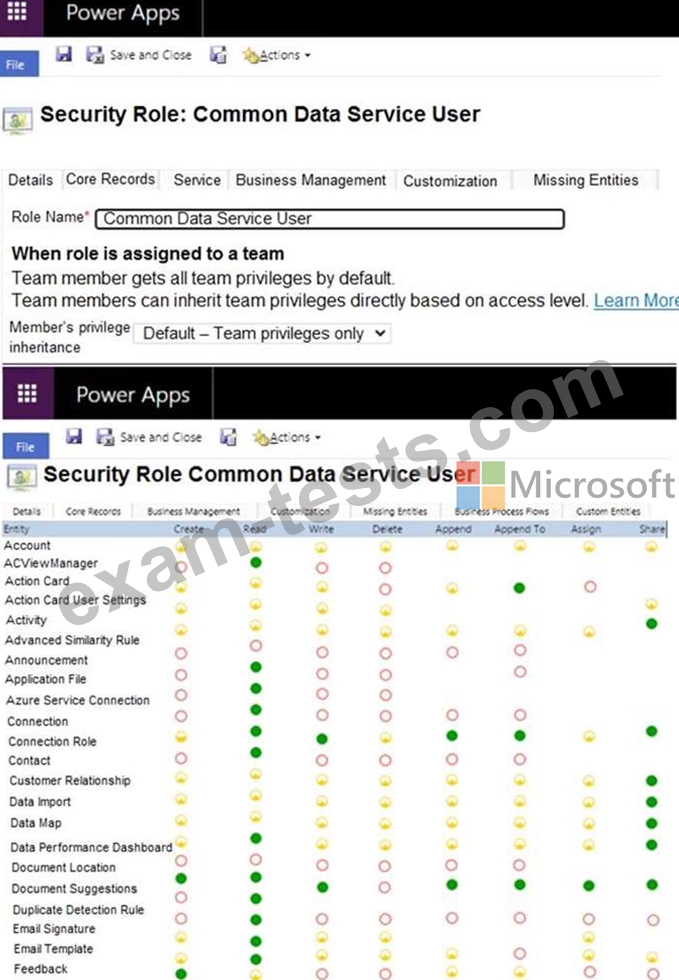Viewport: 679px width, 980px height.
Task: Click the icon left of Actions in the upper toolbar
Action: (x=218, y=55)
